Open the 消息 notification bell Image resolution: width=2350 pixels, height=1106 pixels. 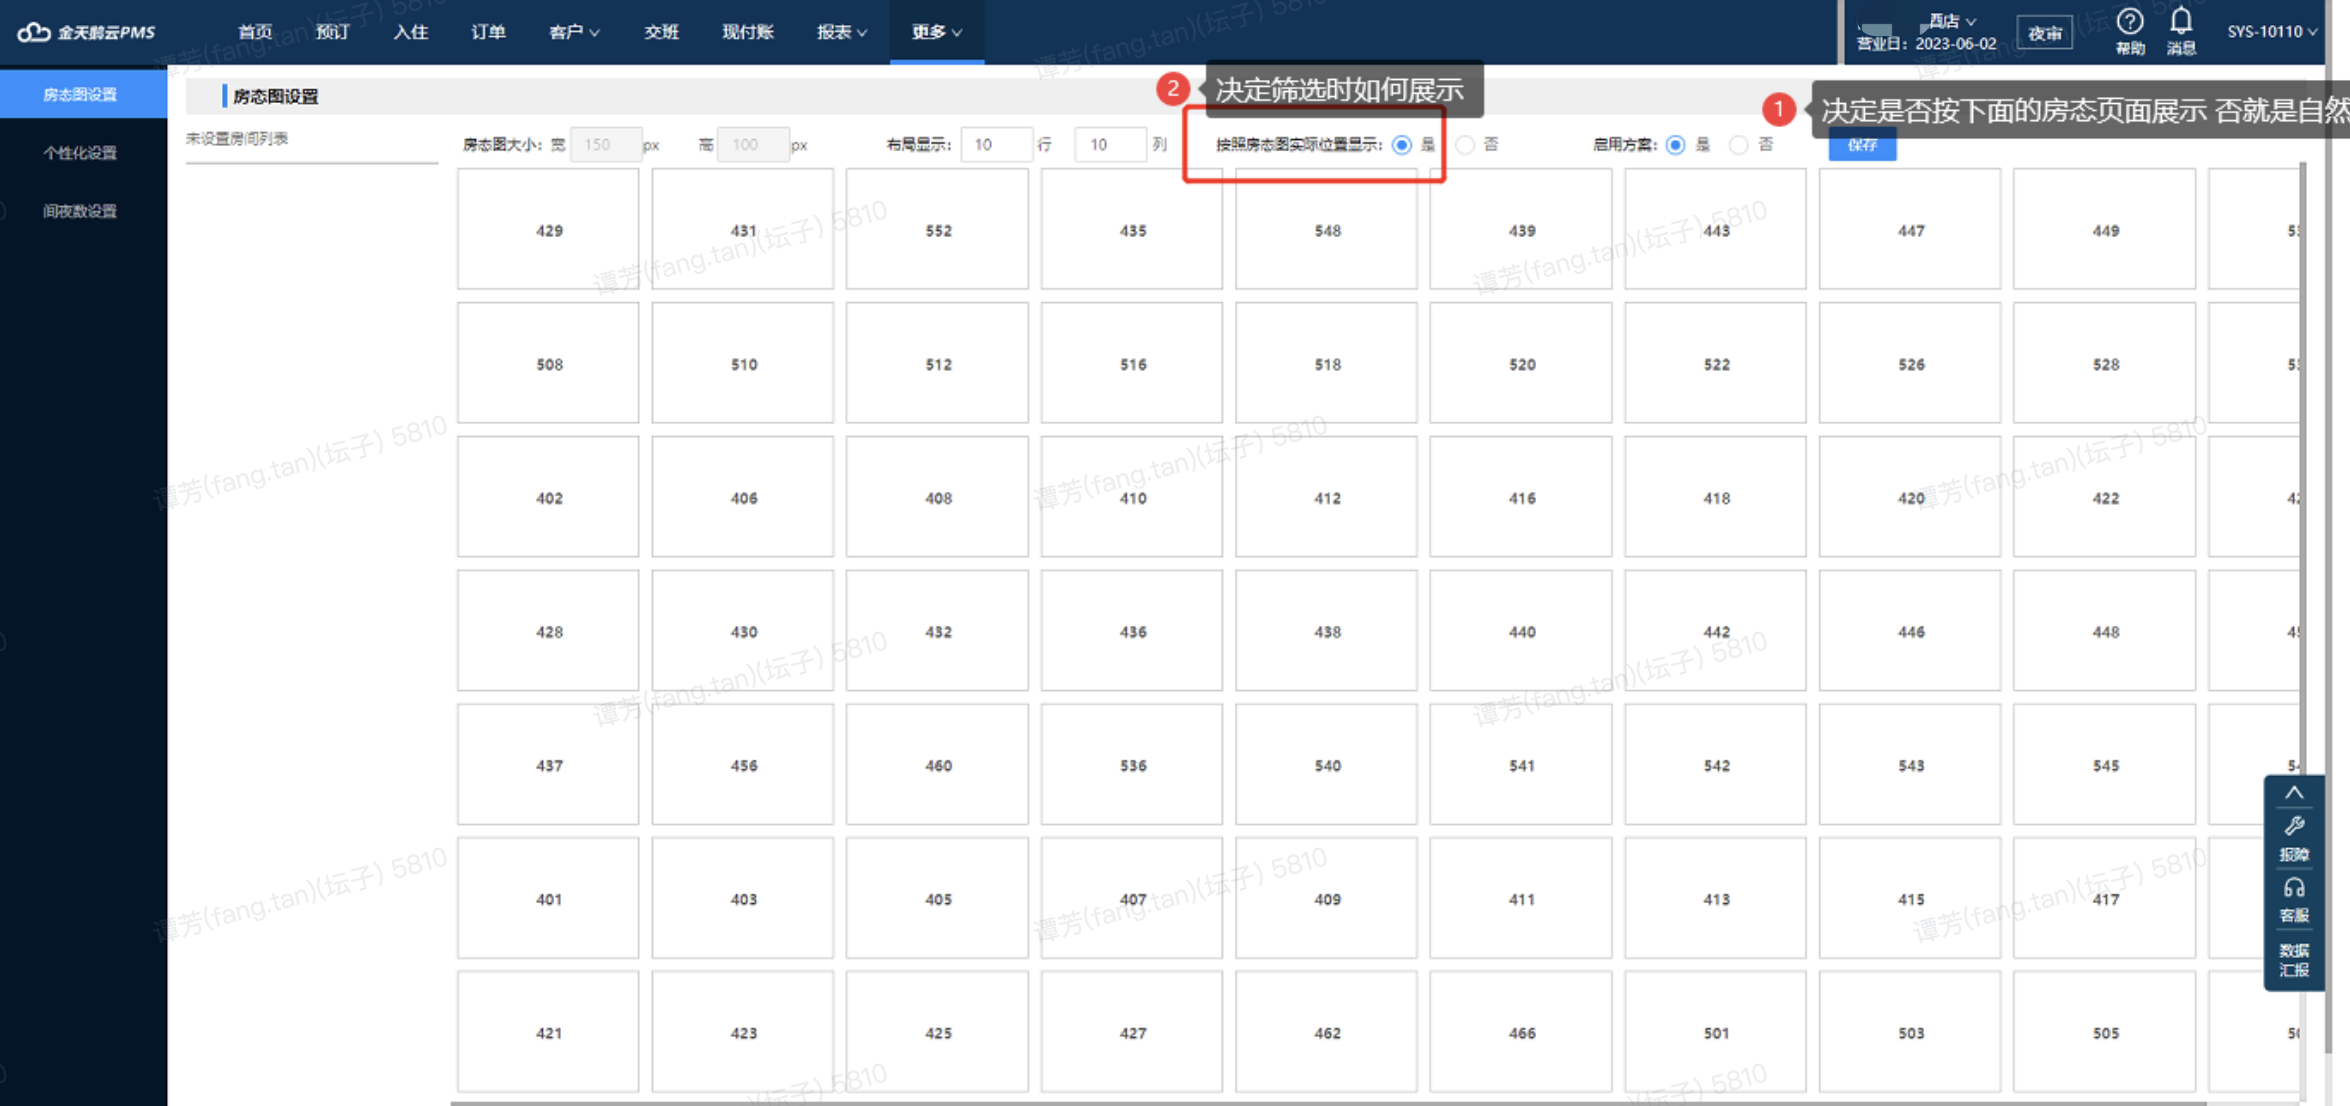[x=2181, y=31]
